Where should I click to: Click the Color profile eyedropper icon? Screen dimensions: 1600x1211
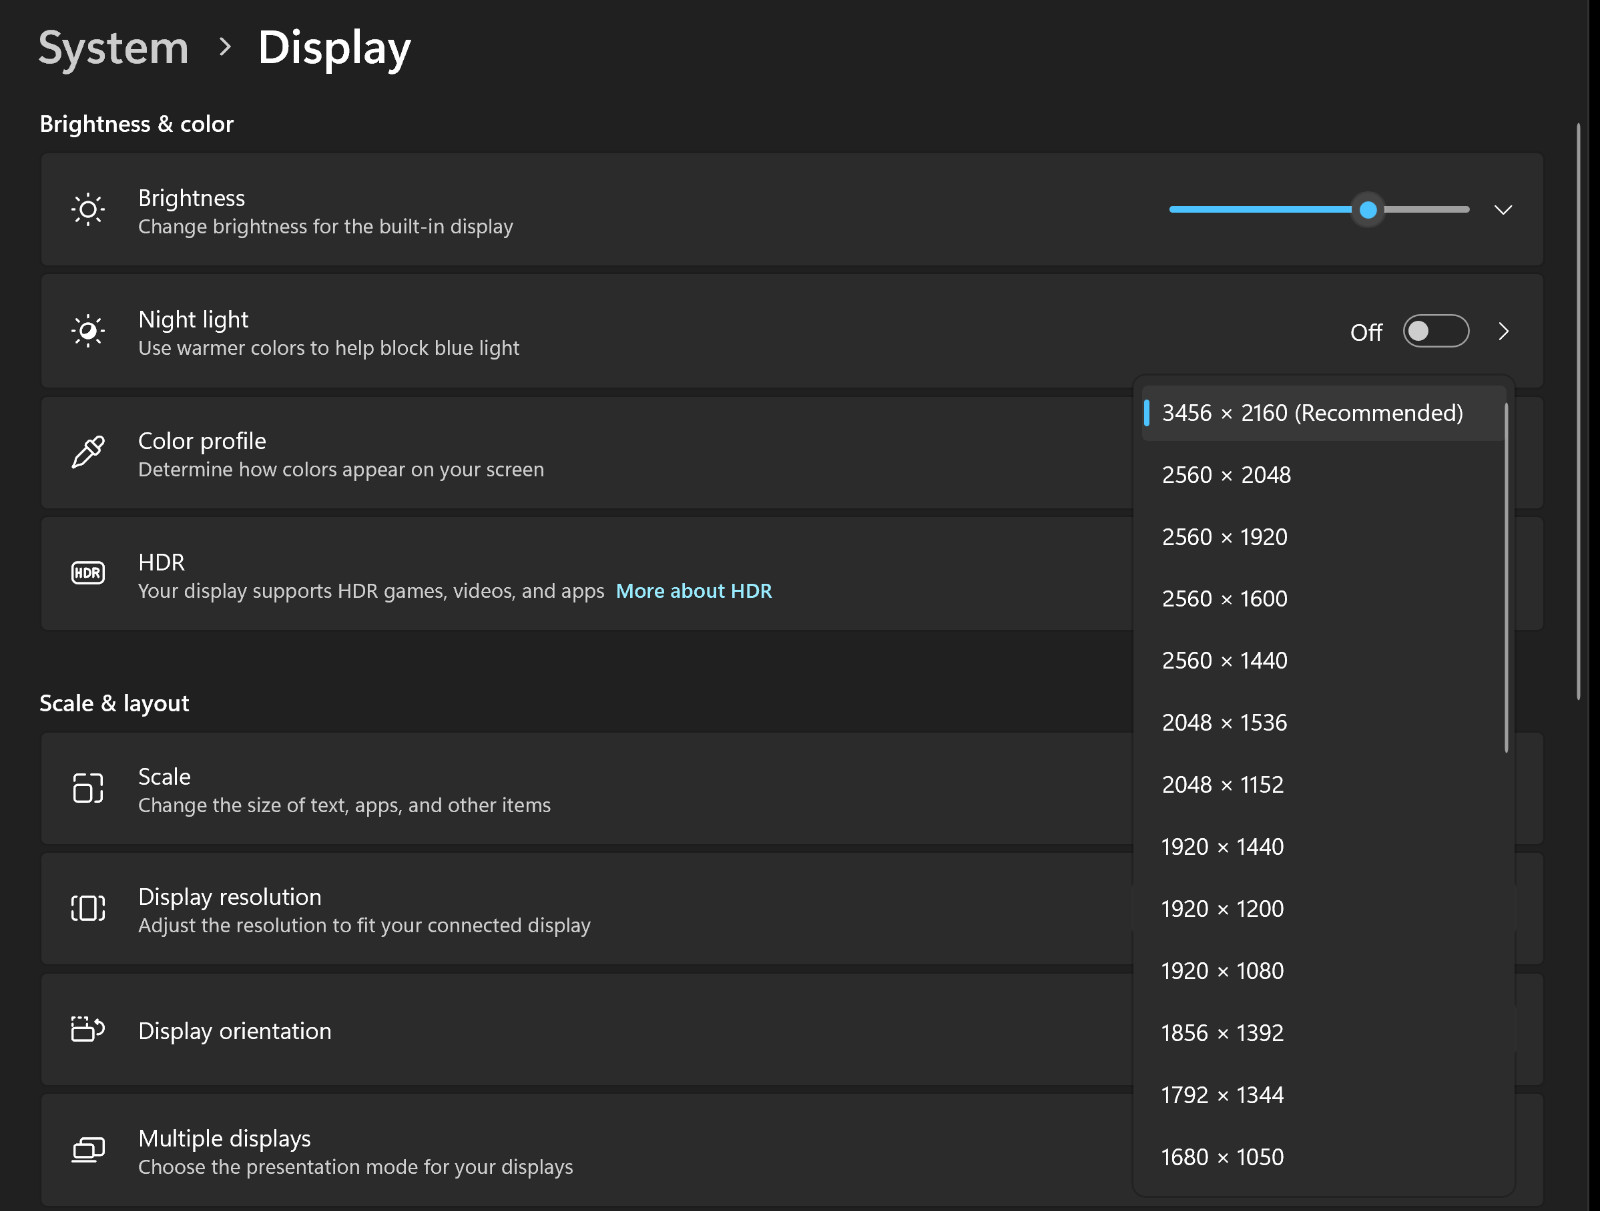point(88,452)
